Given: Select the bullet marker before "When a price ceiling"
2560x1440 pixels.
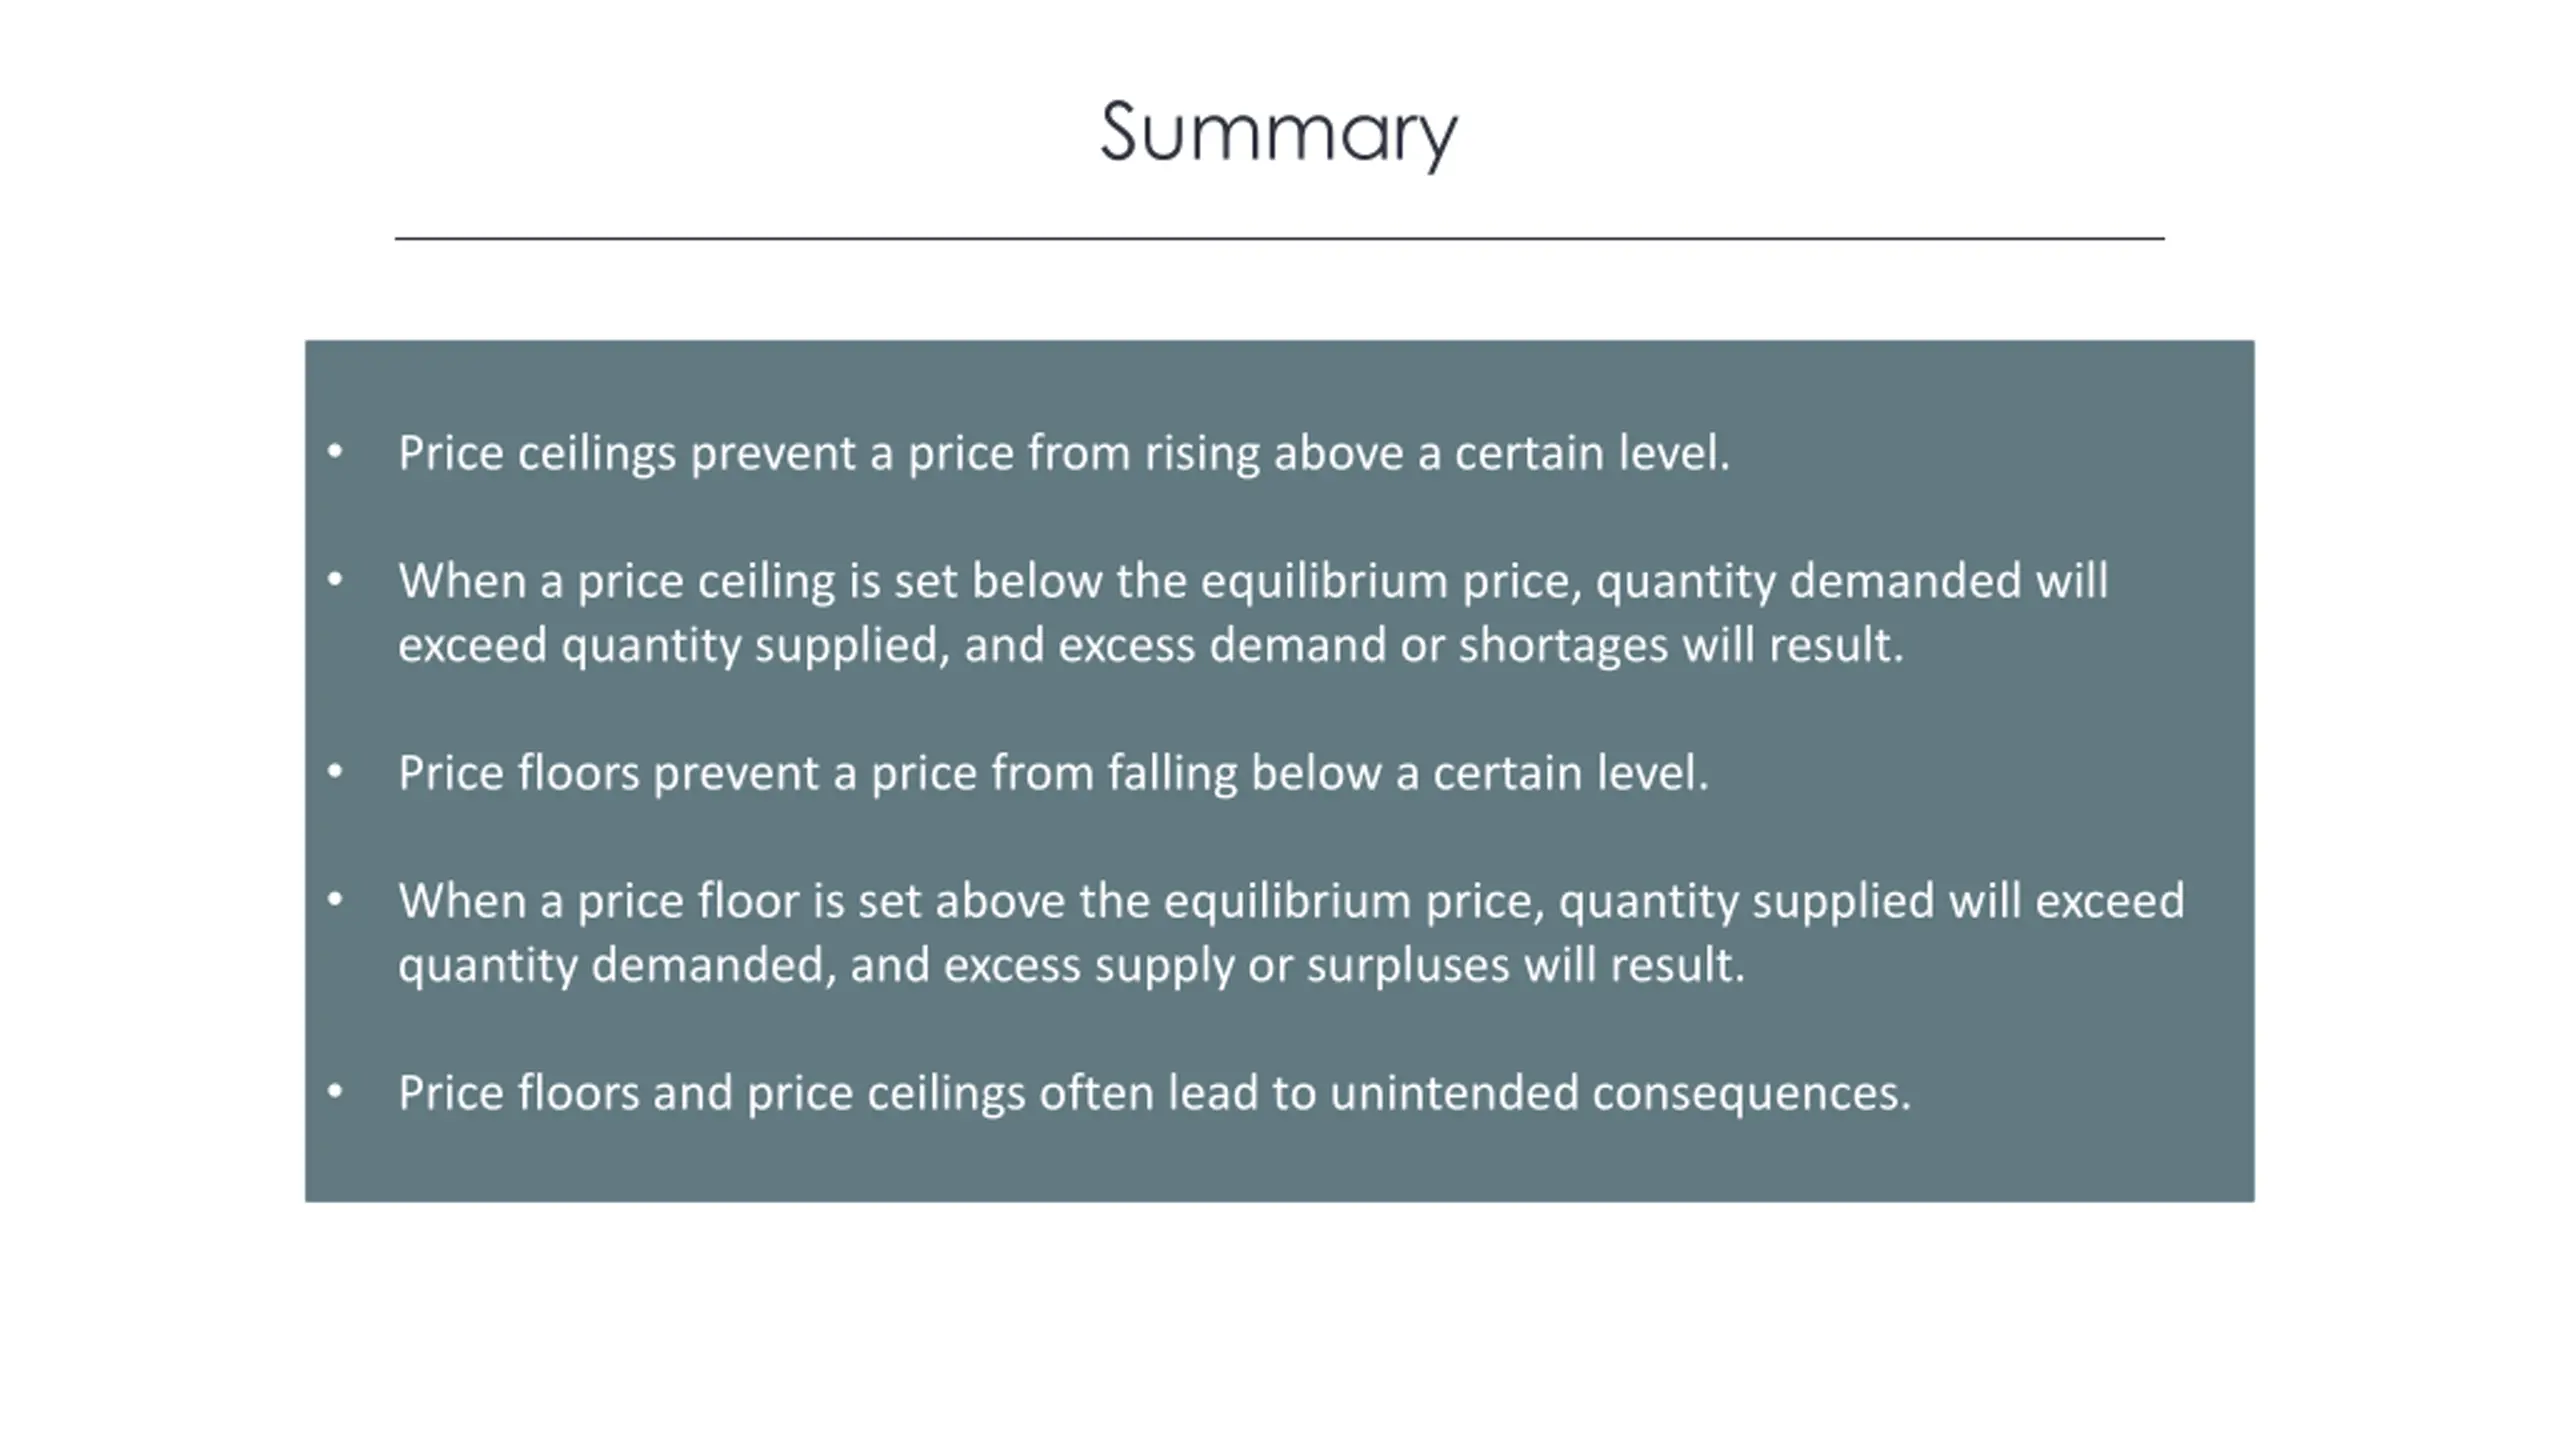Looking at the screenshot, I should 335,580.
